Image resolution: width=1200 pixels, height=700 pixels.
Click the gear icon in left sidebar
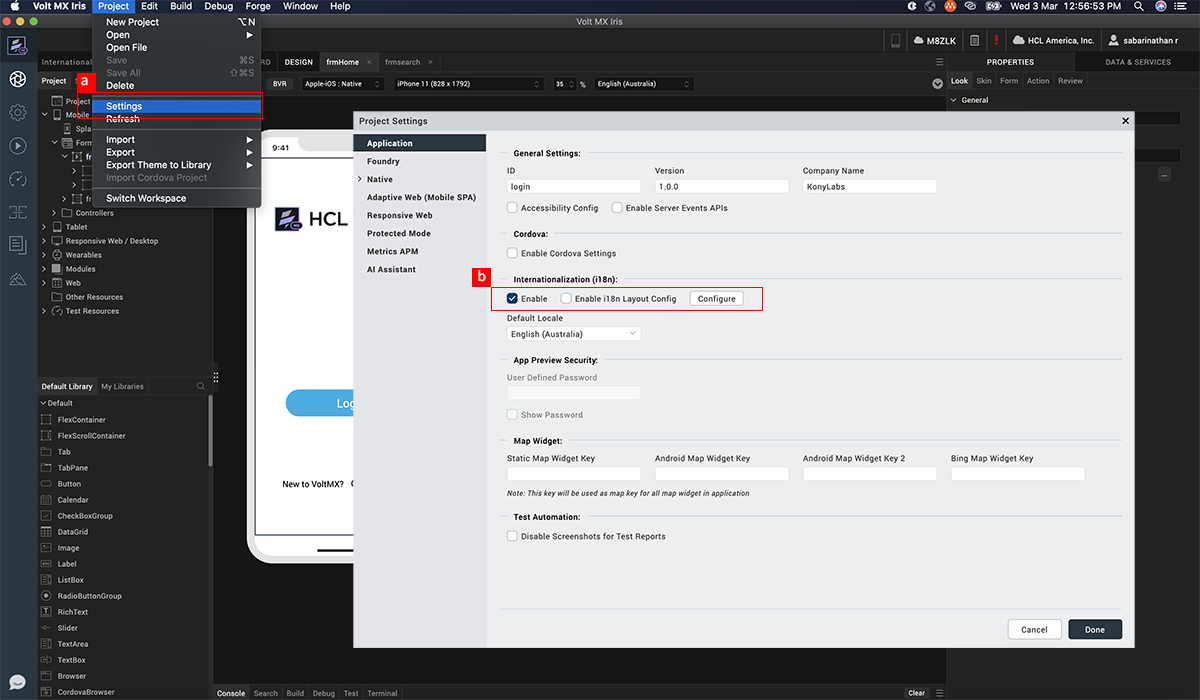[x=17, y=113]
